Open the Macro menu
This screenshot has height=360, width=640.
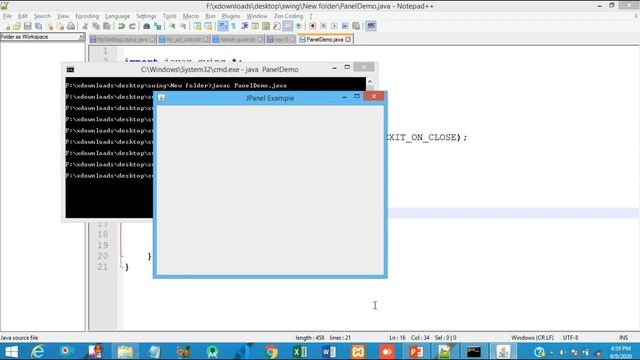pos(191,16)
